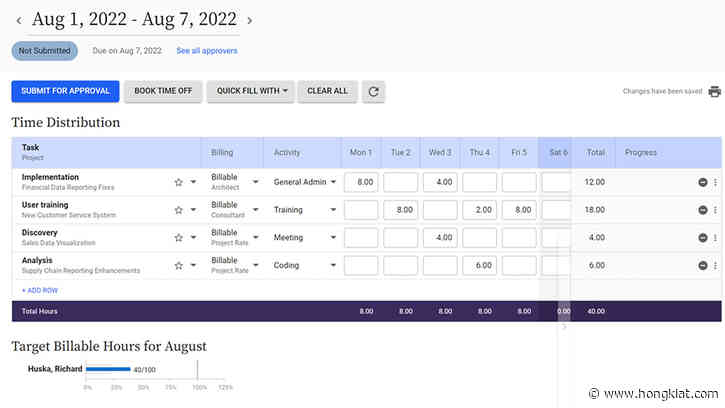725x408 pixels.
Task: Delete the Discovery row using minus icon
Action: coord(702,238)
